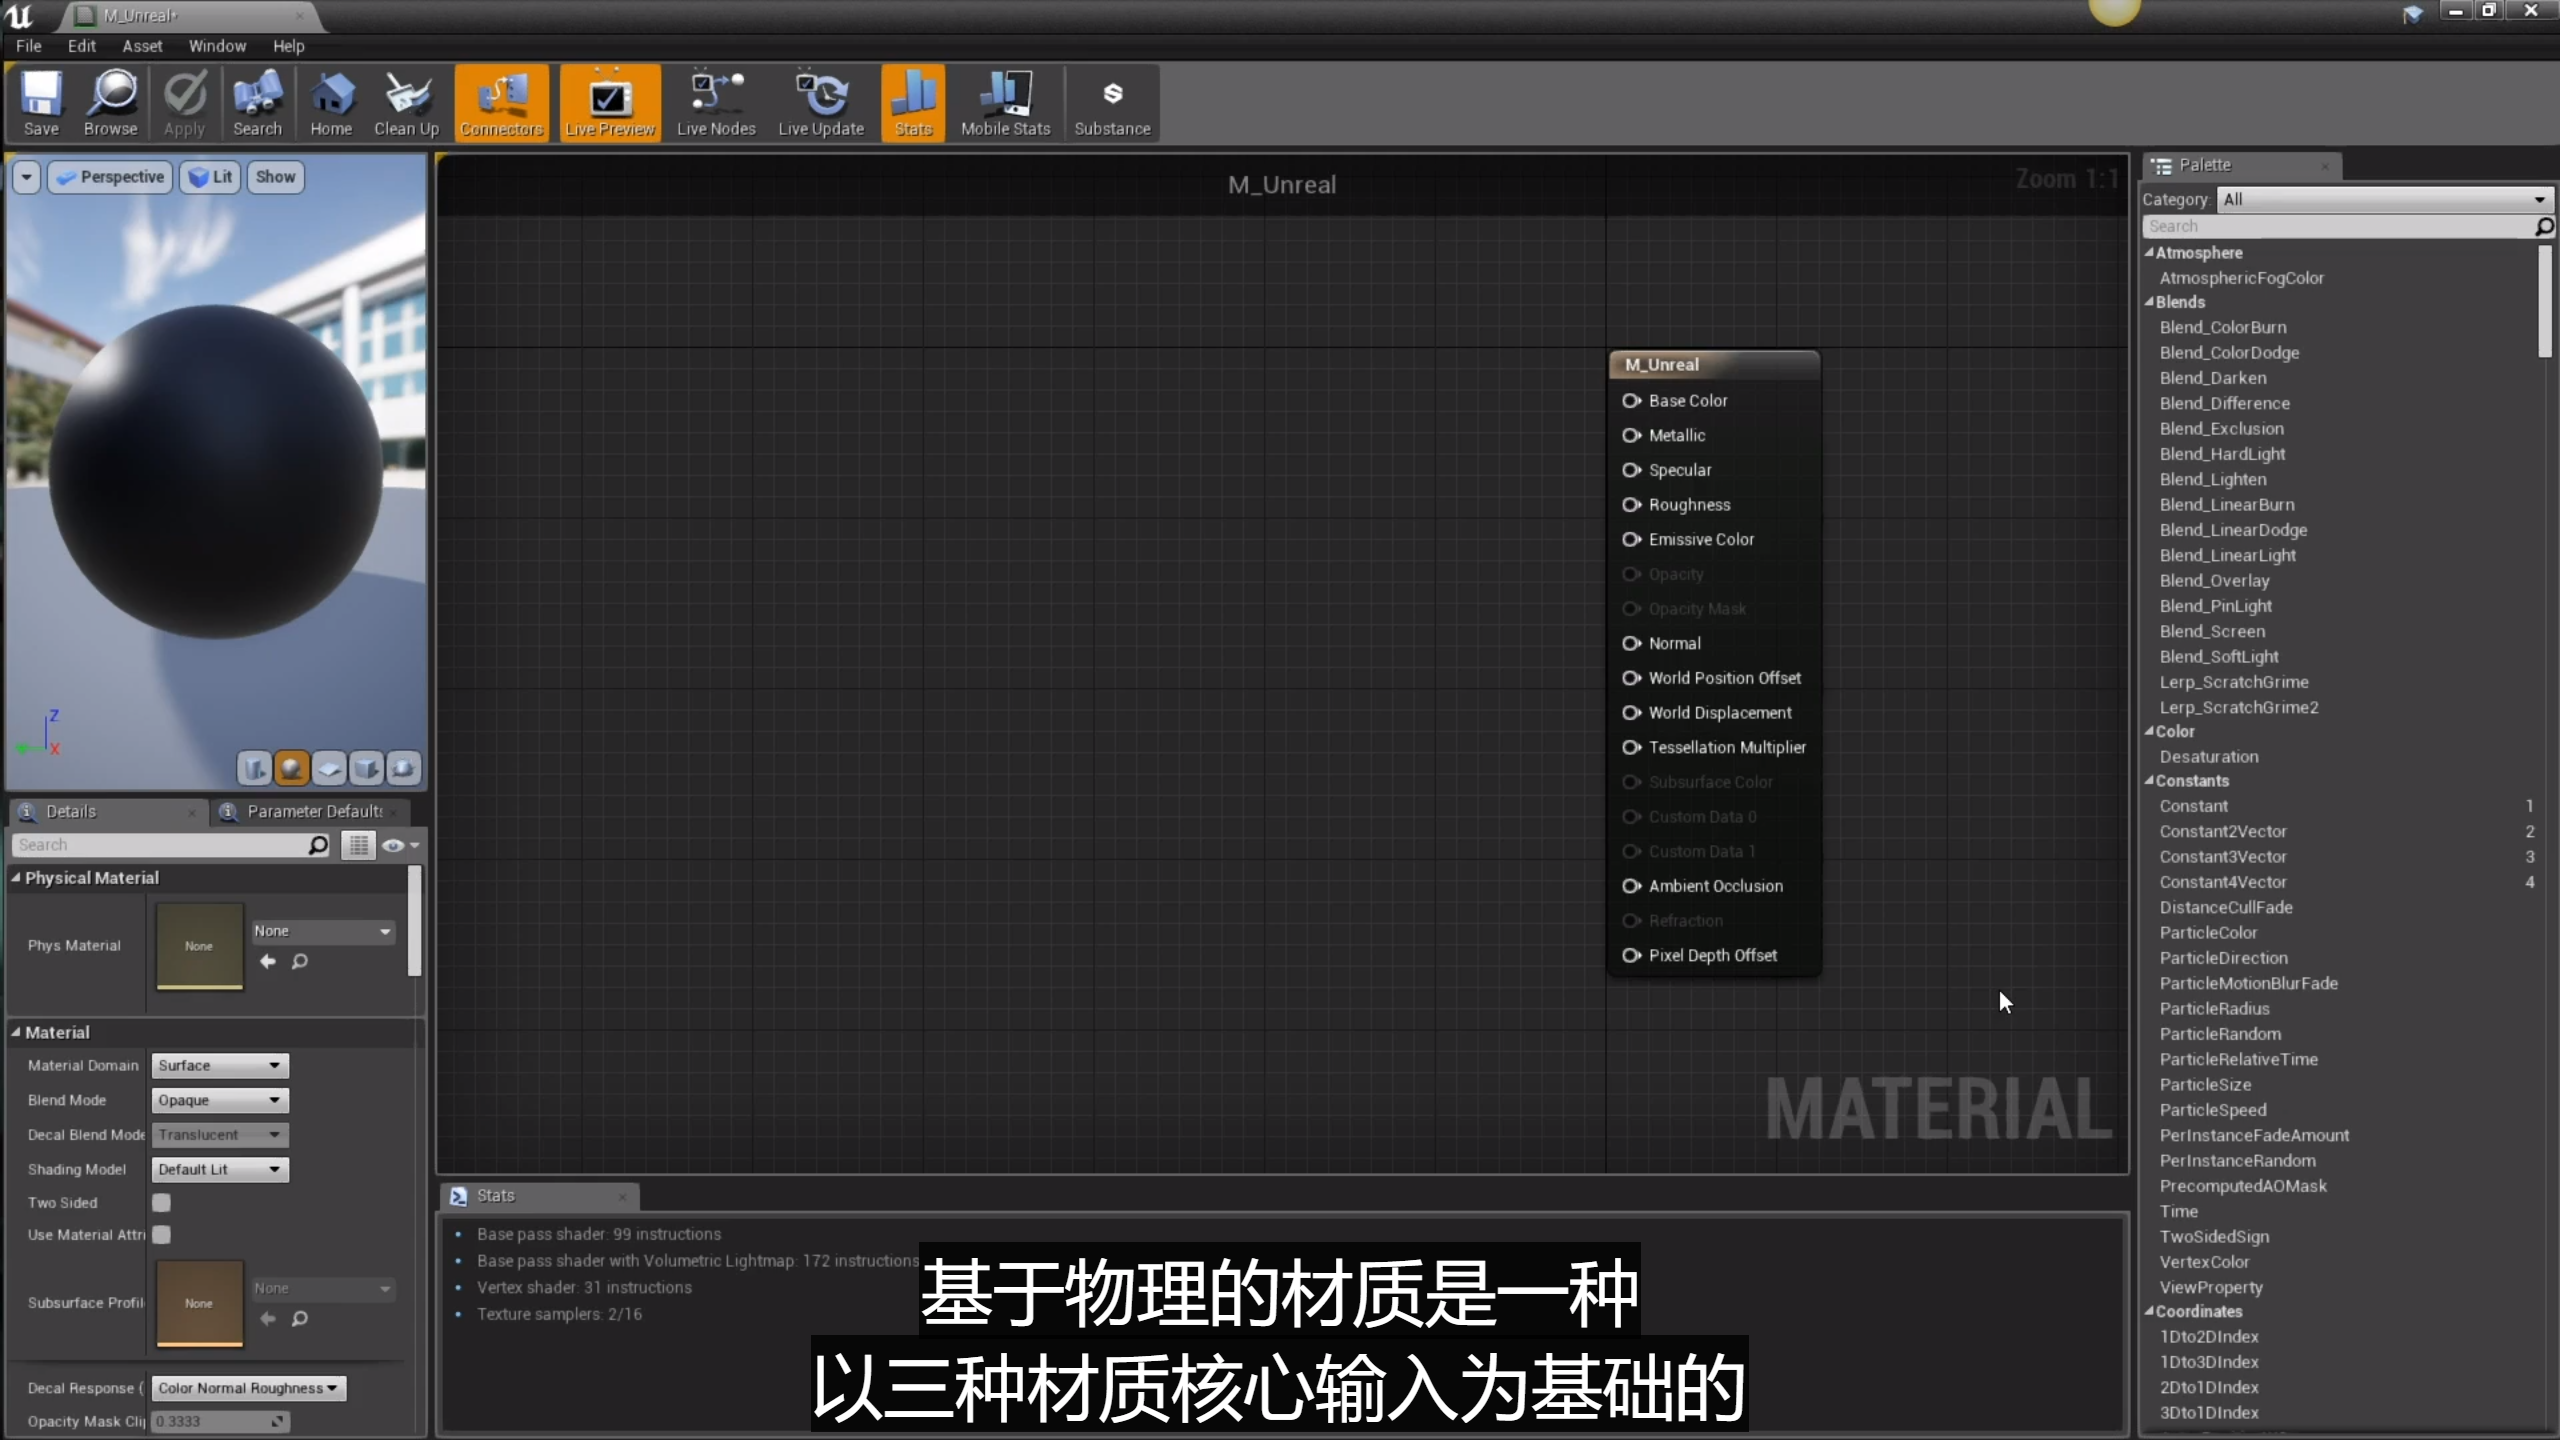Check the Use Material Attributes box
Image resolution: width=2560 pixels, height=1440 pixels.
161,1235
